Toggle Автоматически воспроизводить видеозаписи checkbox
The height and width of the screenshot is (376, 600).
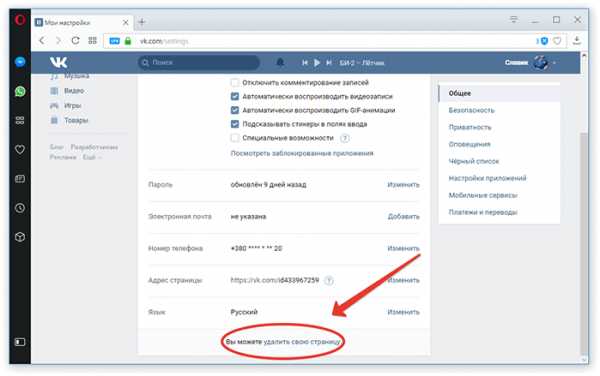click(235, 96)
